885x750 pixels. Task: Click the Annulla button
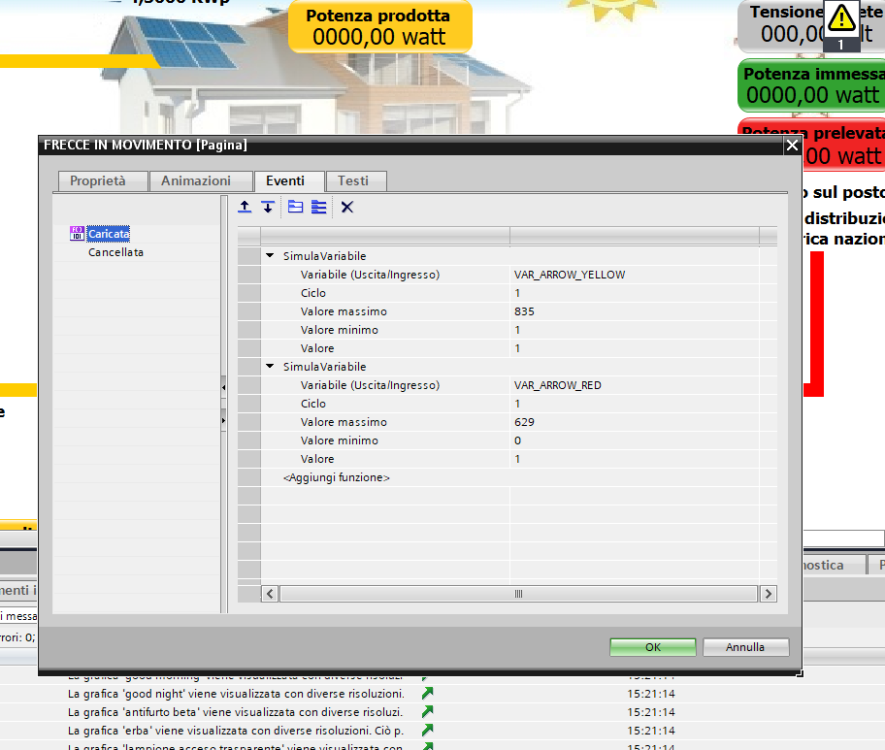coord(745,647)
